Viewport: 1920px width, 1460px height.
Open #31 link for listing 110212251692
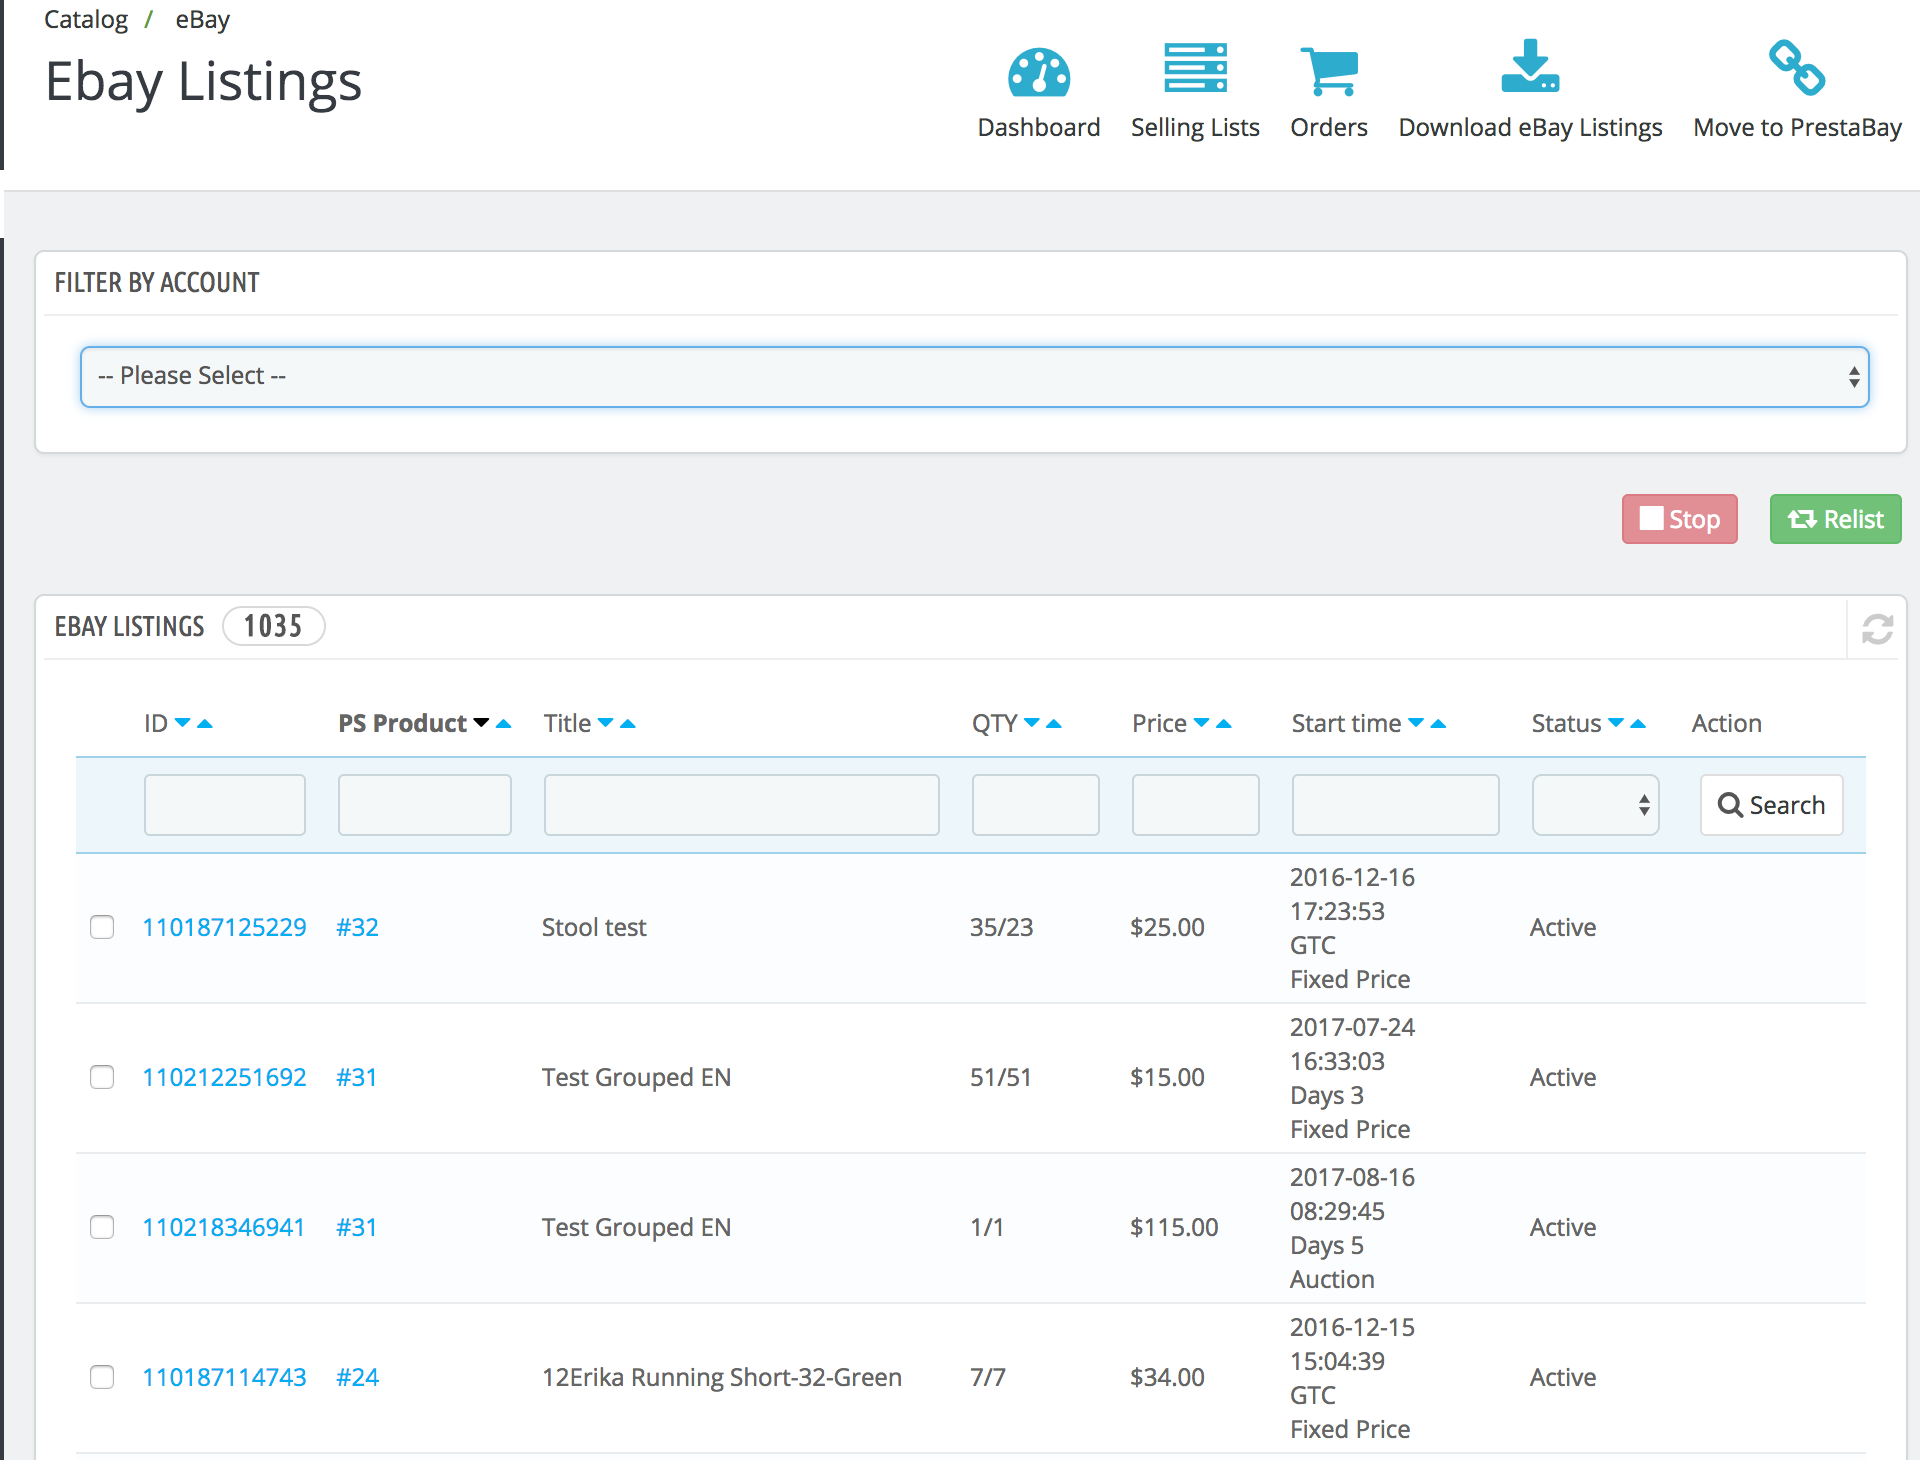coord(356,1077)
